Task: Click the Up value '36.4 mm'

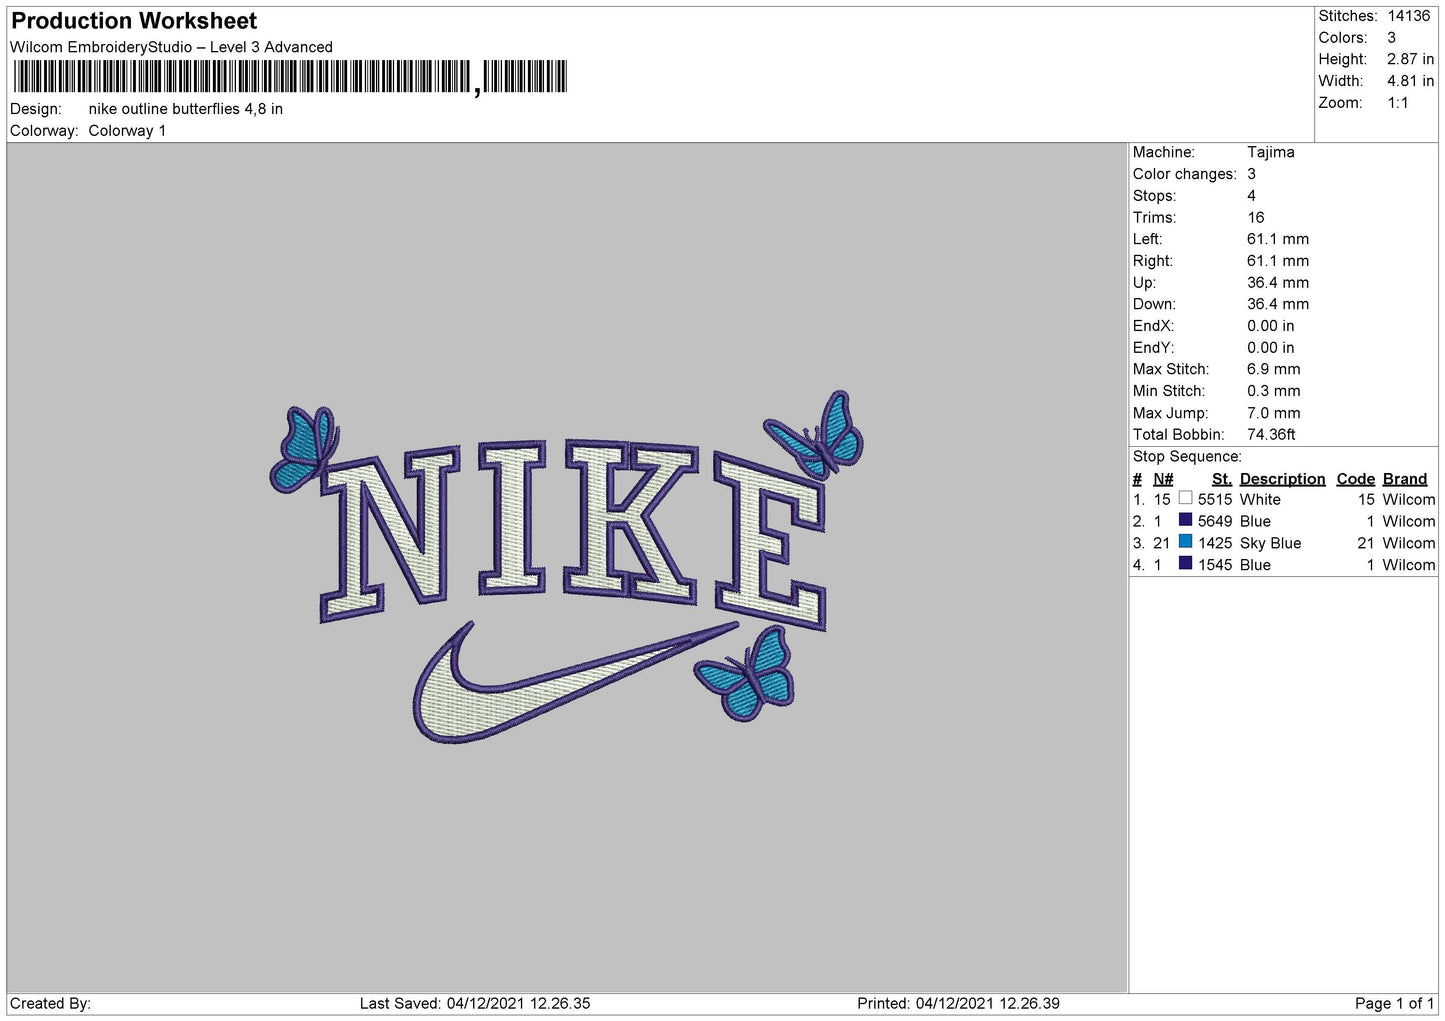Action: click(x=1278, y=282)
